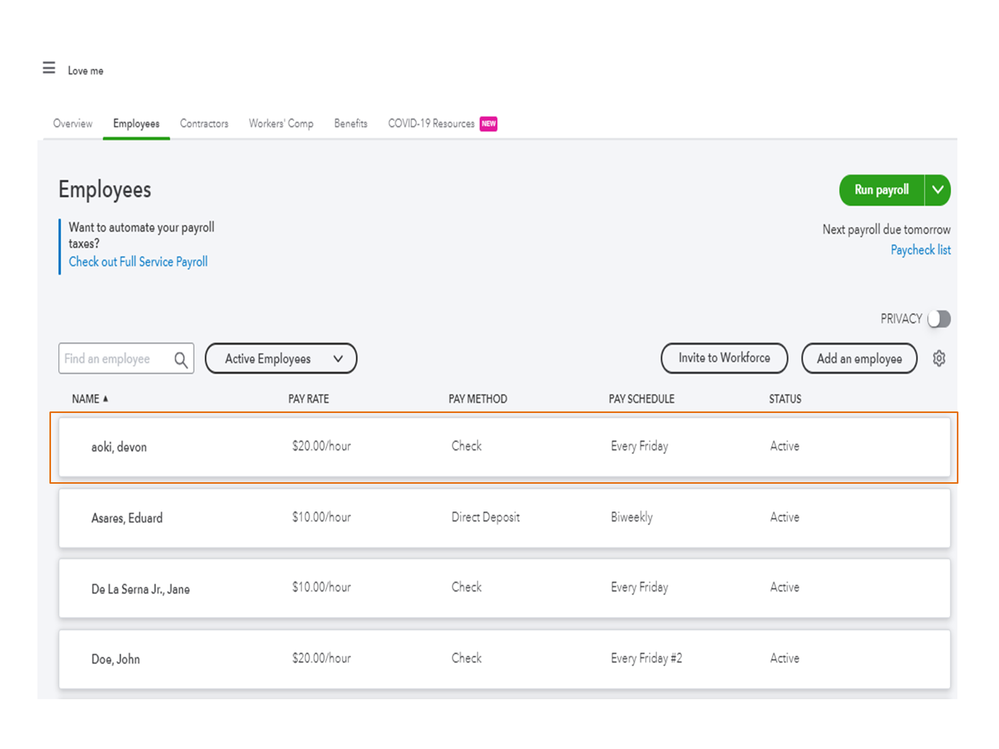Open the Paycheck list link

(920, 250)
